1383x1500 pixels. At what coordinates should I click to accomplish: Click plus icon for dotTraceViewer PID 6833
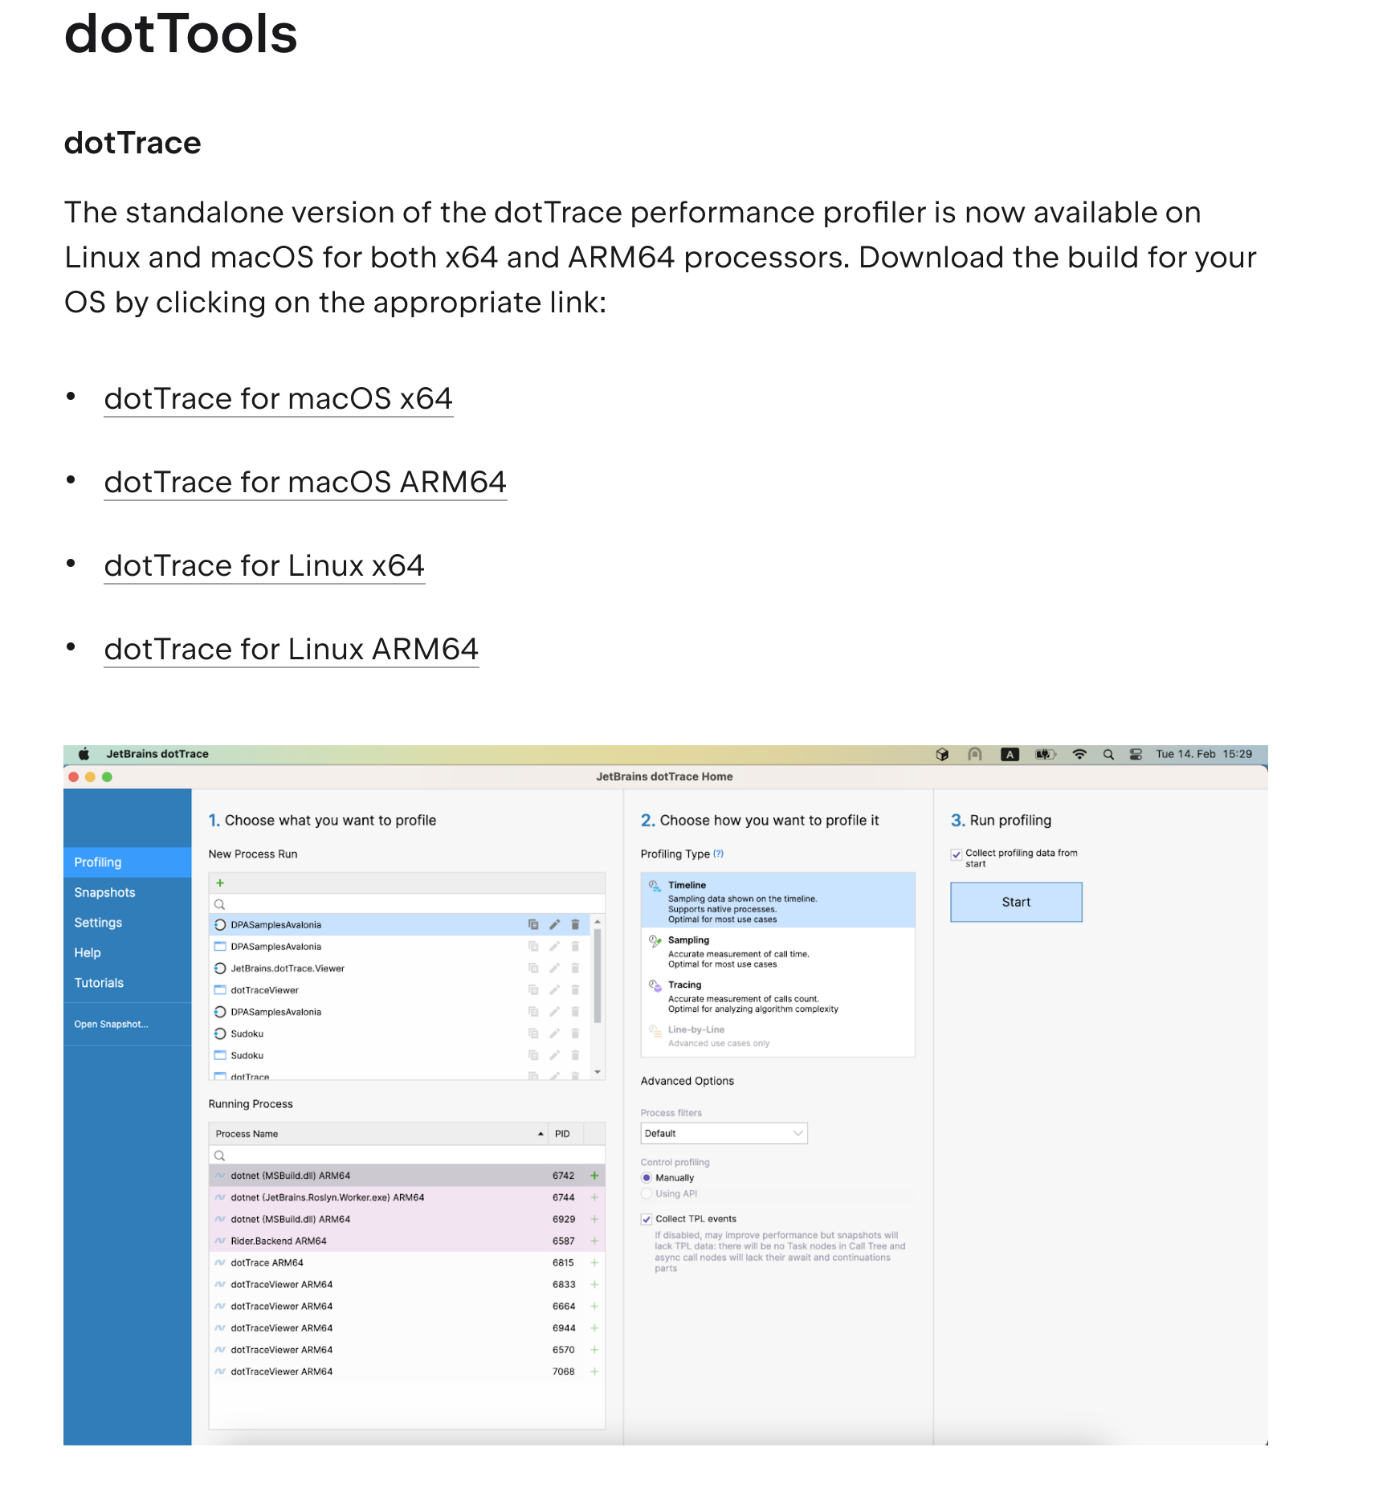594,1285
